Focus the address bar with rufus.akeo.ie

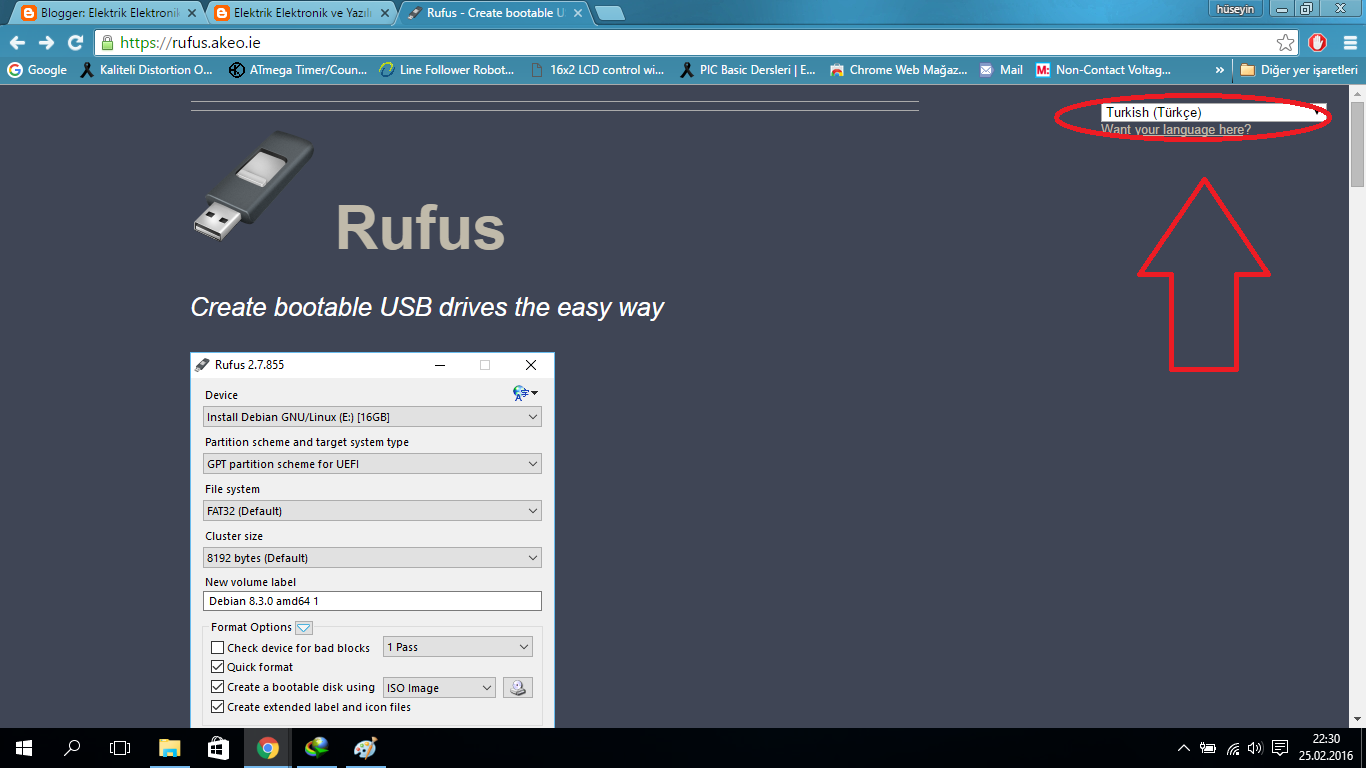click(x=697, y=43)
